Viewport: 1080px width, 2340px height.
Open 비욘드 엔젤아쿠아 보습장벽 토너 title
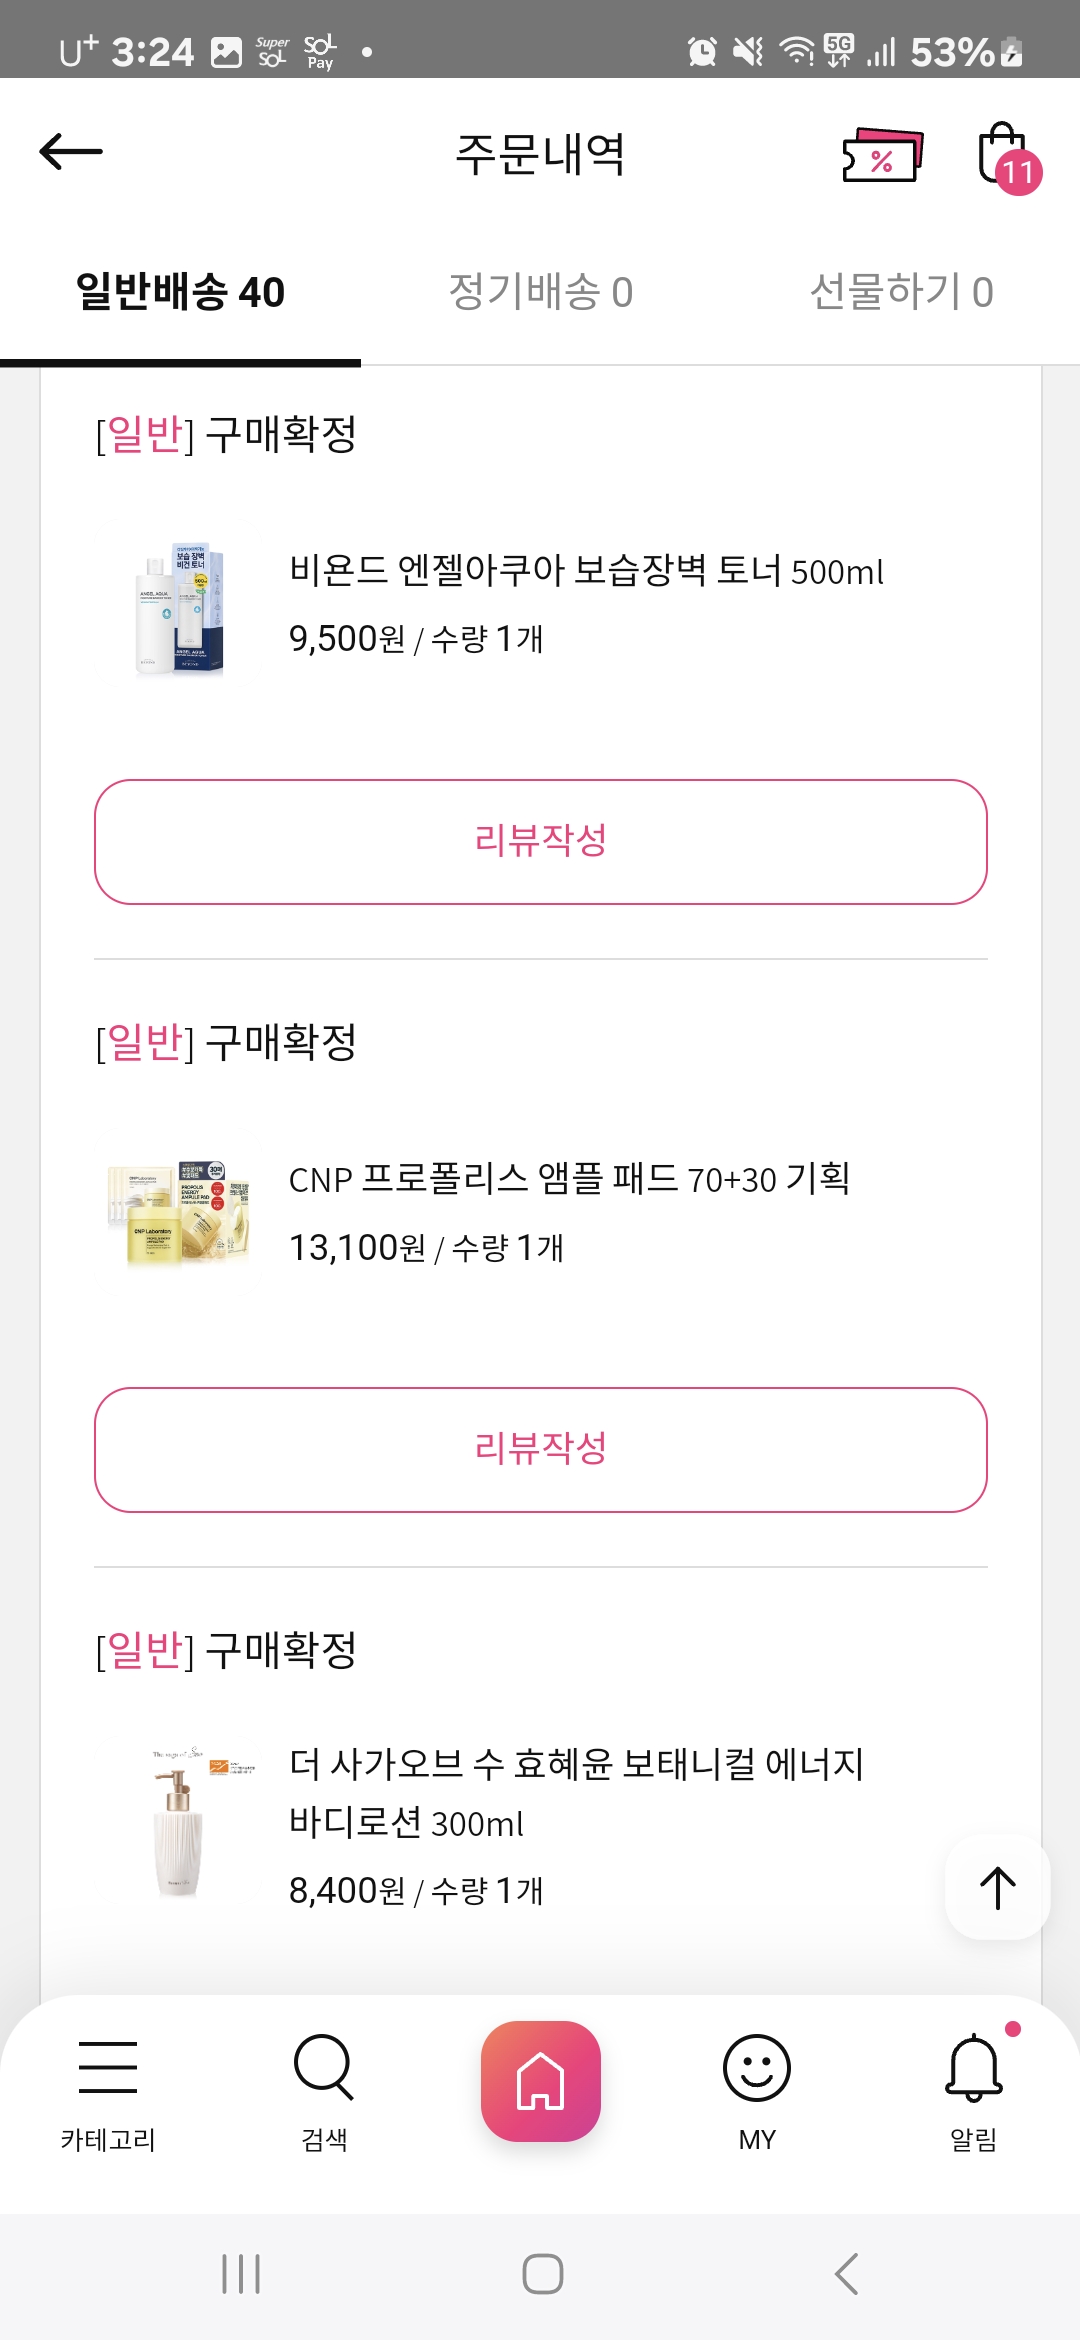[586, 571]
